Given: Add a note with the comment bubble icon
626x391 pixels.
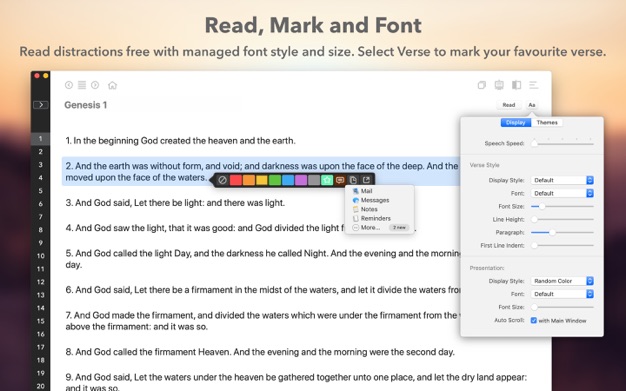Looking at the screenshot, I should point(340,180).
